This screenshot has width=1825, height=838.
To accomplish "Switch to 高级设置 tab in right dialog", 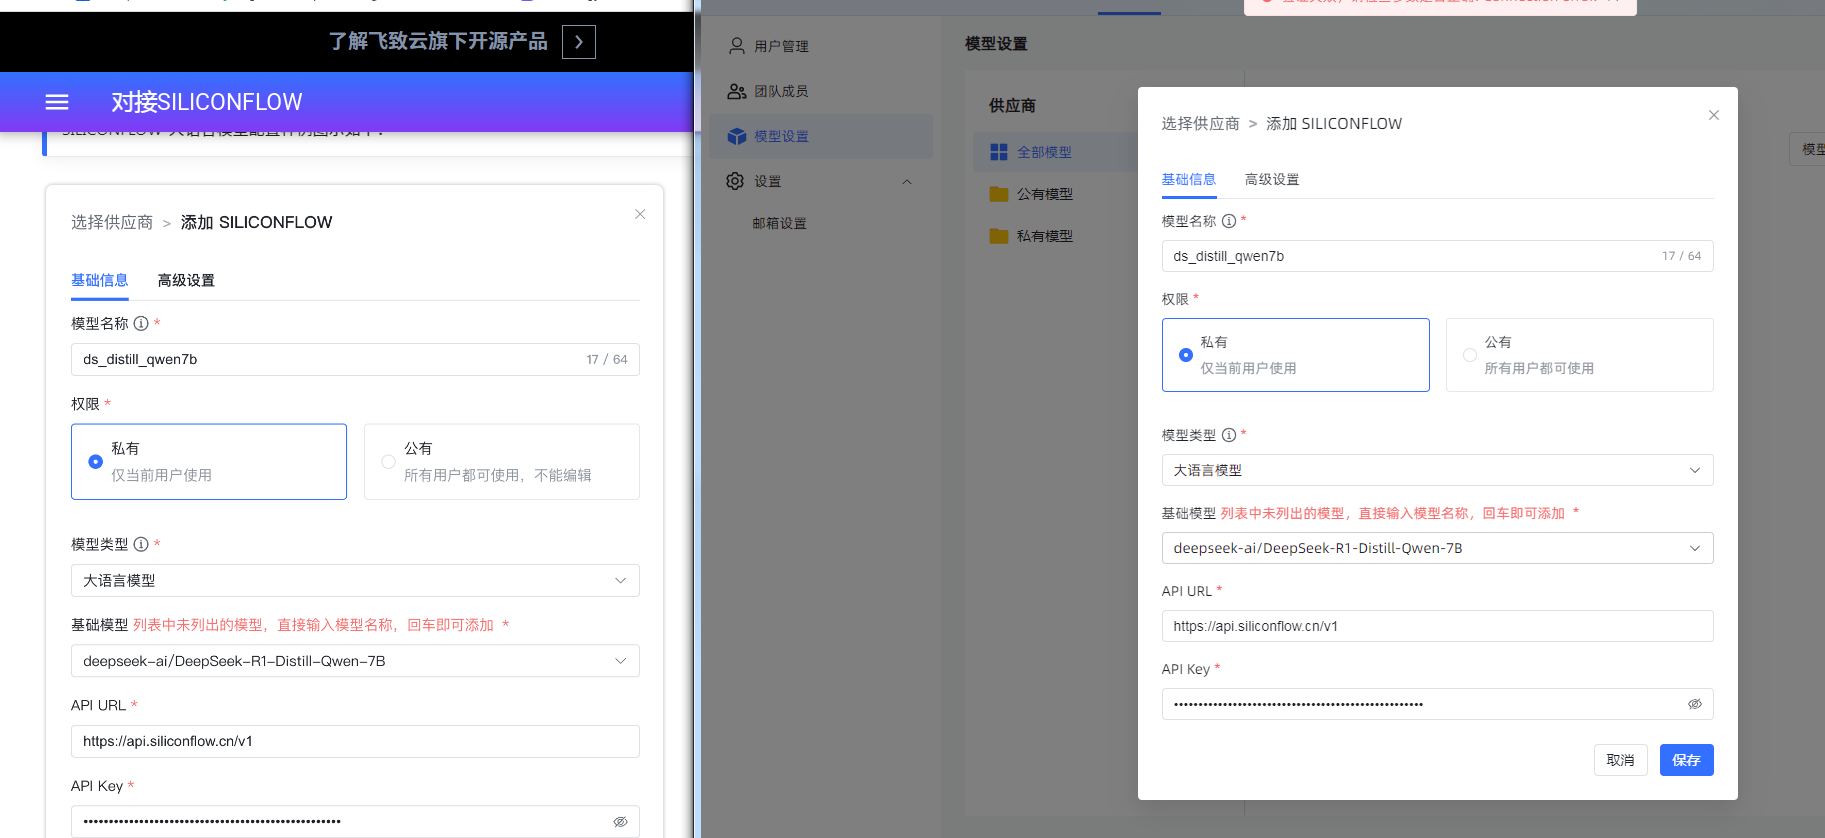I will point(1272,179).
